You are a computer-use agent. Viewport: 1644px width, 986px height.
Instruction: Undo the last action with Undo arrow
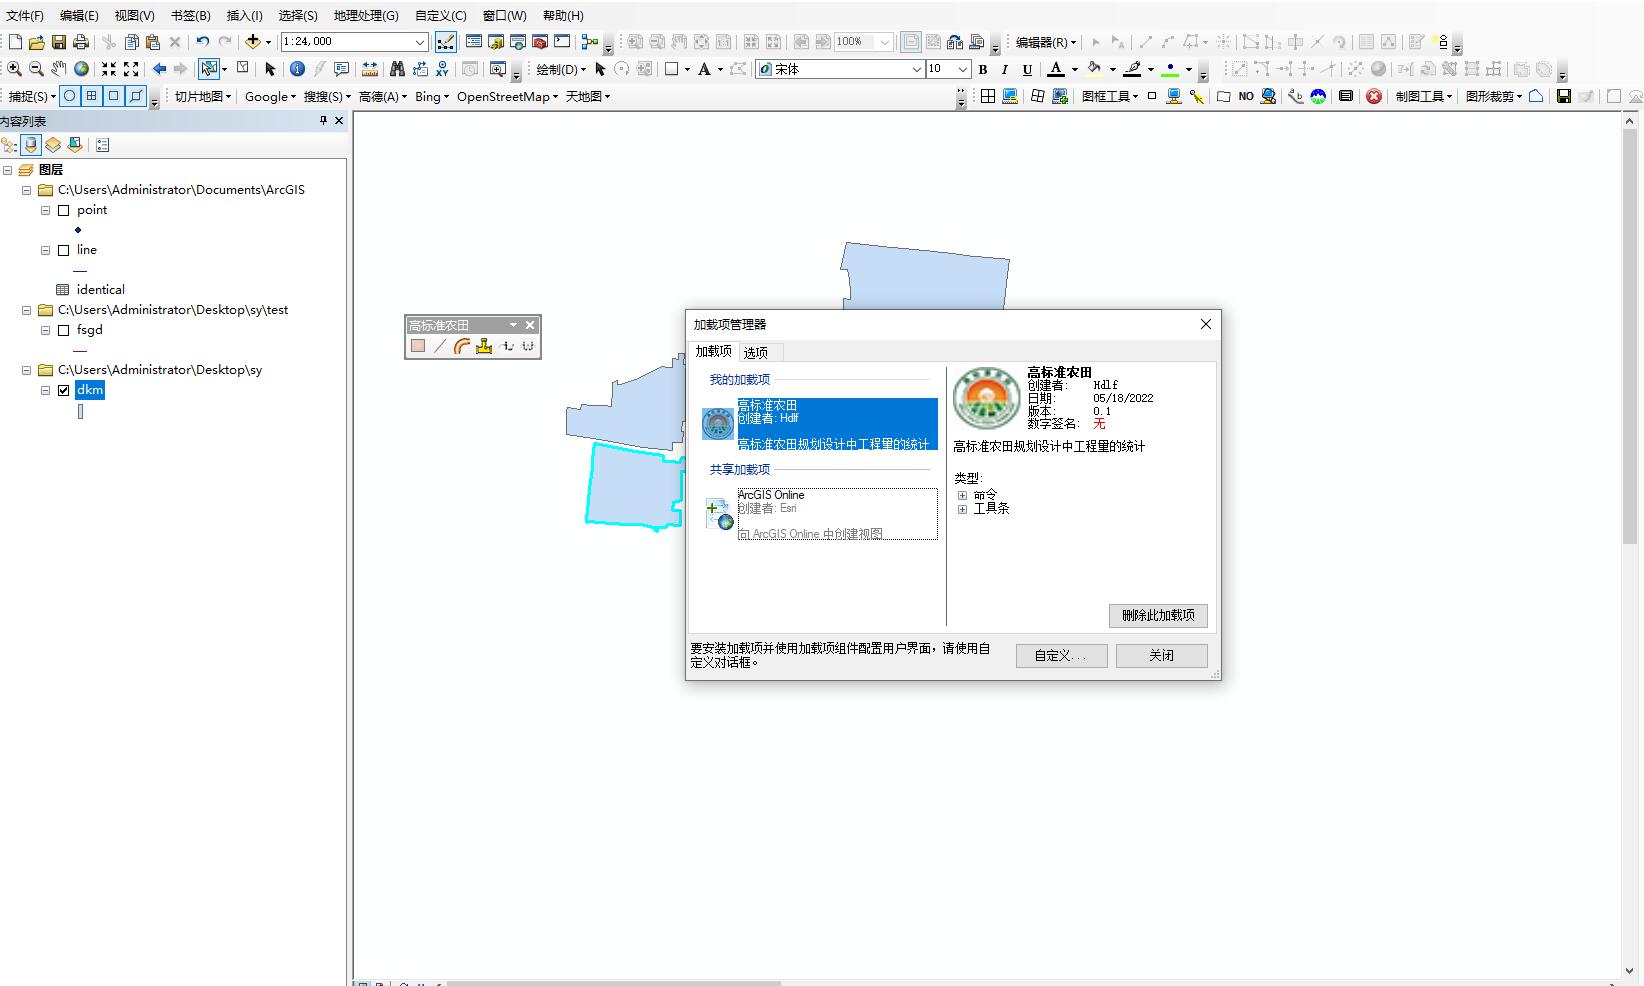[x=203, y=42]
